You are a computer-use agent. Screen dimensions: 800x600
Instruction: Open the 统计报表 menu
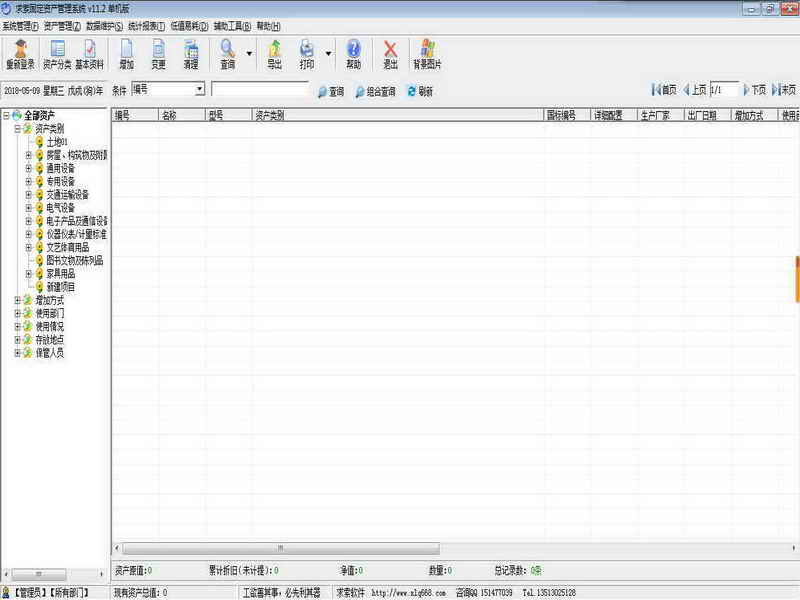[x=146, y=26]
